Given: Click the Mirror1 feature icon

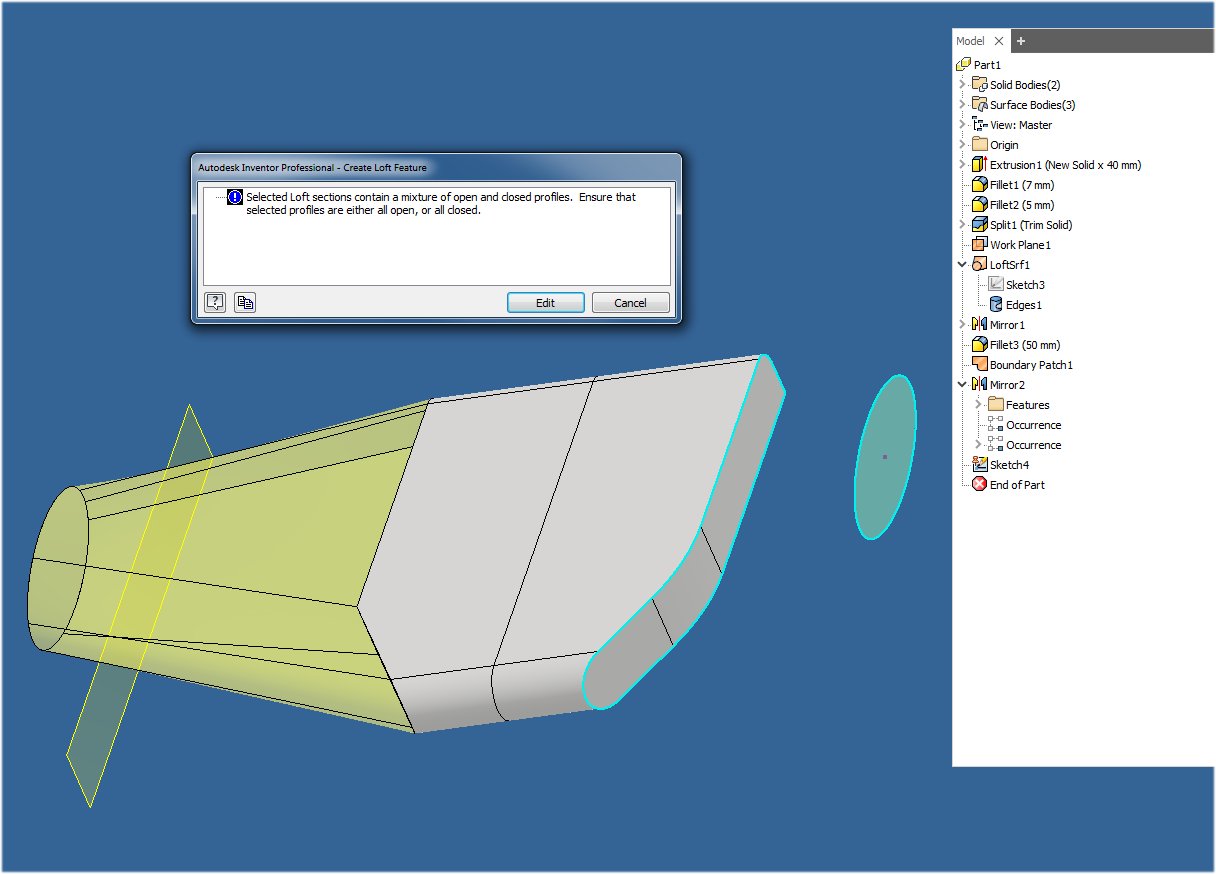Looking at the screenshot, I should 978,324.
